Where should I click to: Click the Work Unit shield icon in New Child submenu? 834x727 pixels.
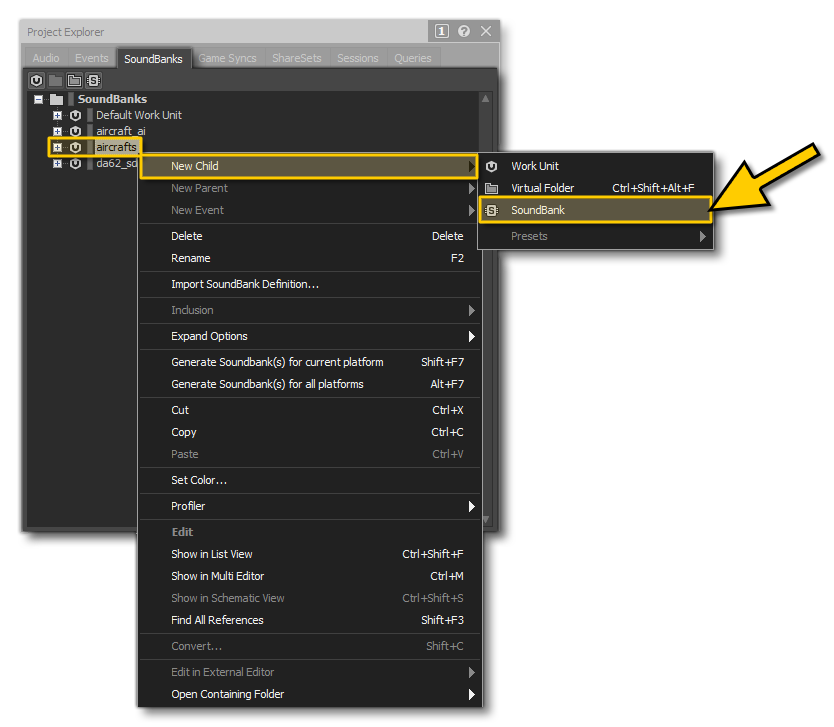click(x=490, y=166)
